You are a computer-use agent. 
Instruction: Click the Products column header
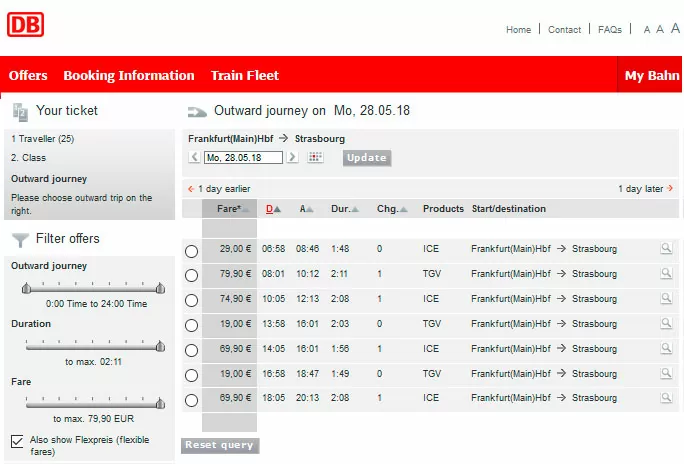click(443, 209)
